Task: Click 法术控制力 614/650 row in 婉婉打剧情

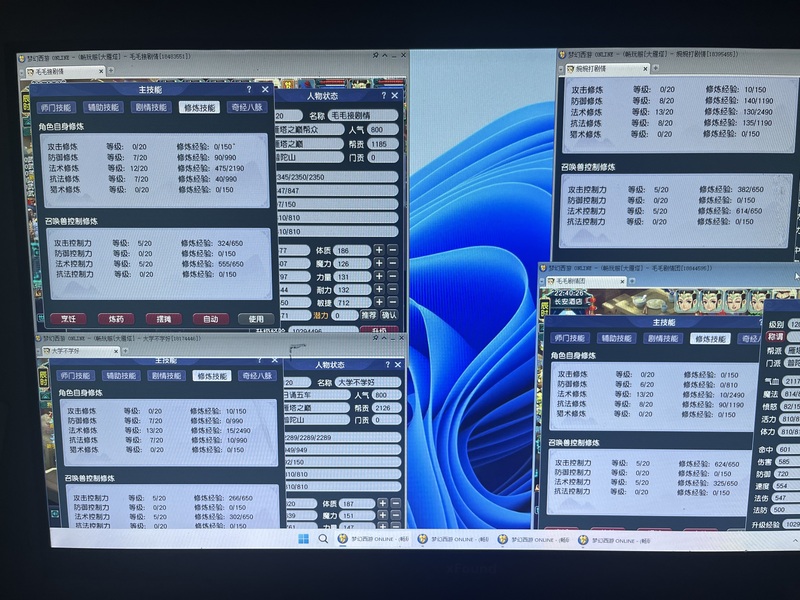Action: (x=665, y=211)
